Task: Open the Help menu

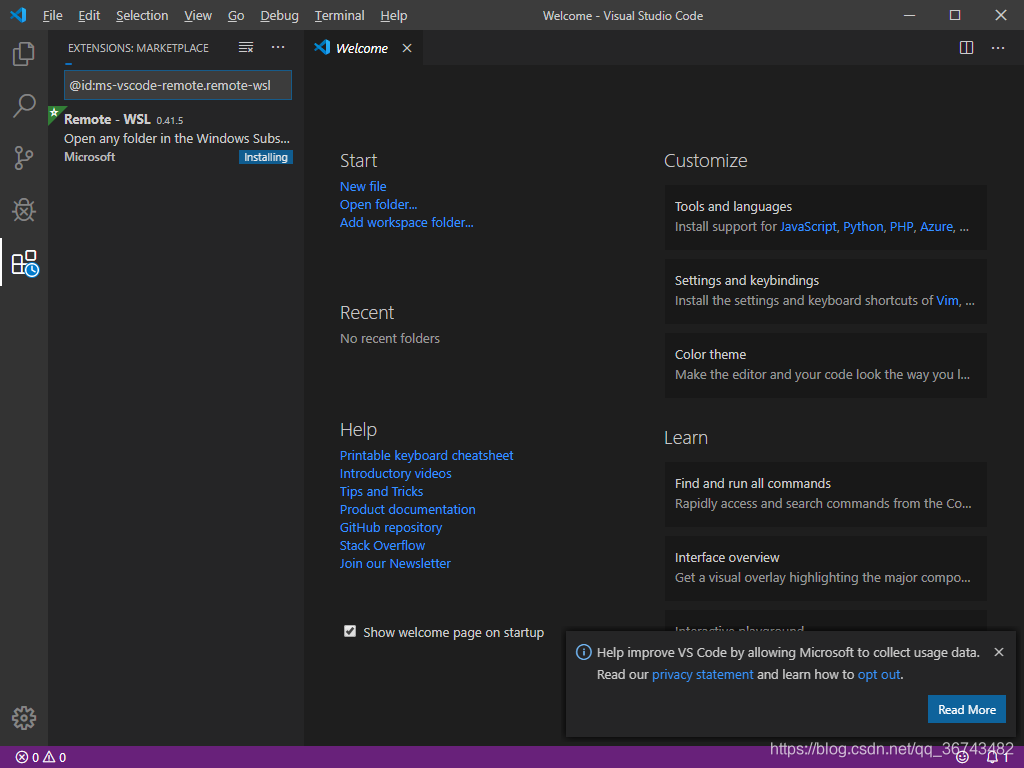Action: point(394,16)
